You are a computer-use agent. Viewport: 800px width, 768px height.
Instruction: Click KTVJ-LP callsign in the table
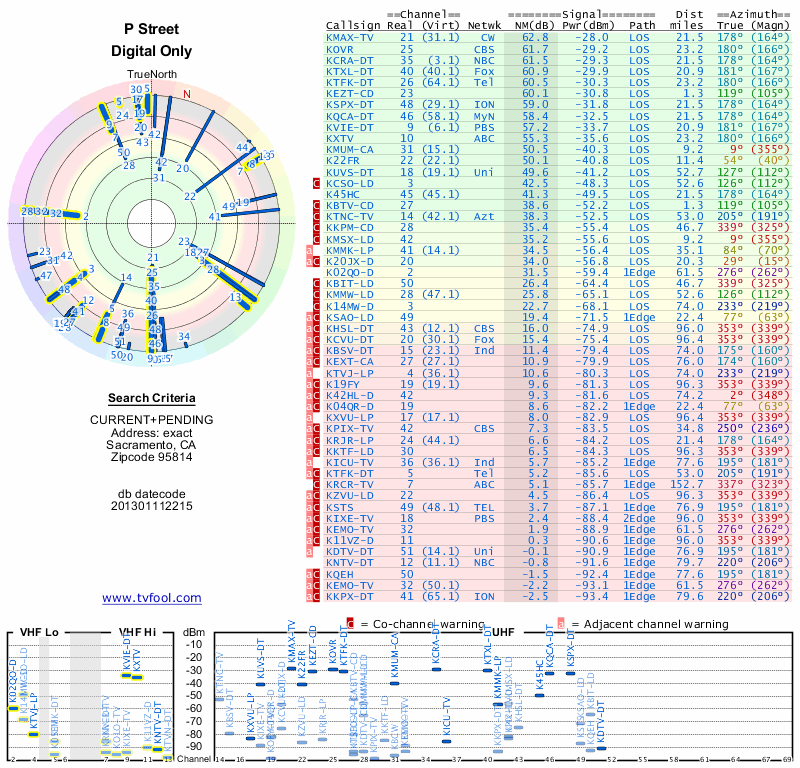(x=349, y=374)
